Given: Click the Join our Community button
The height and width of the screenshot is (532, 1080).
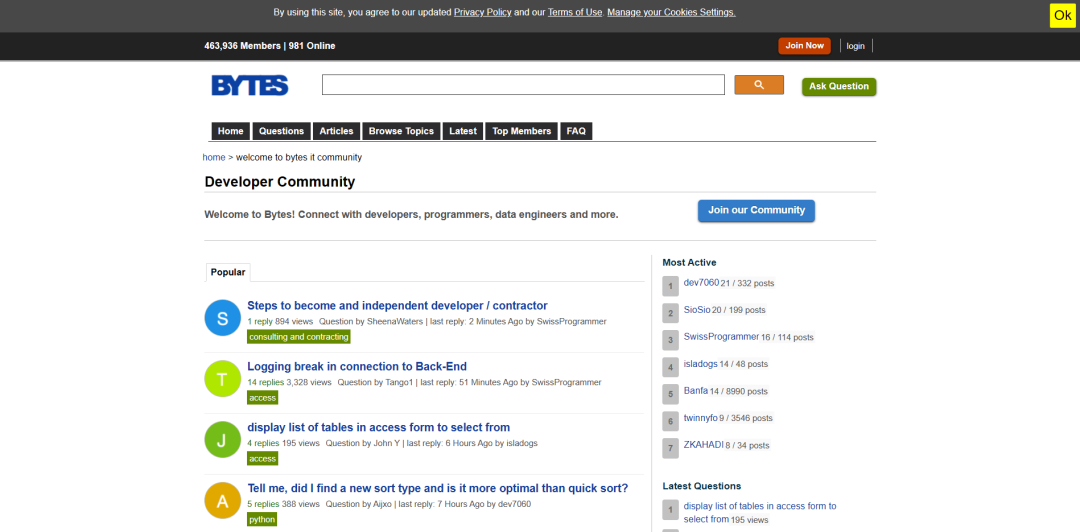Looking at the screenshot, I should pyautogui.click(x=756, y=211).
